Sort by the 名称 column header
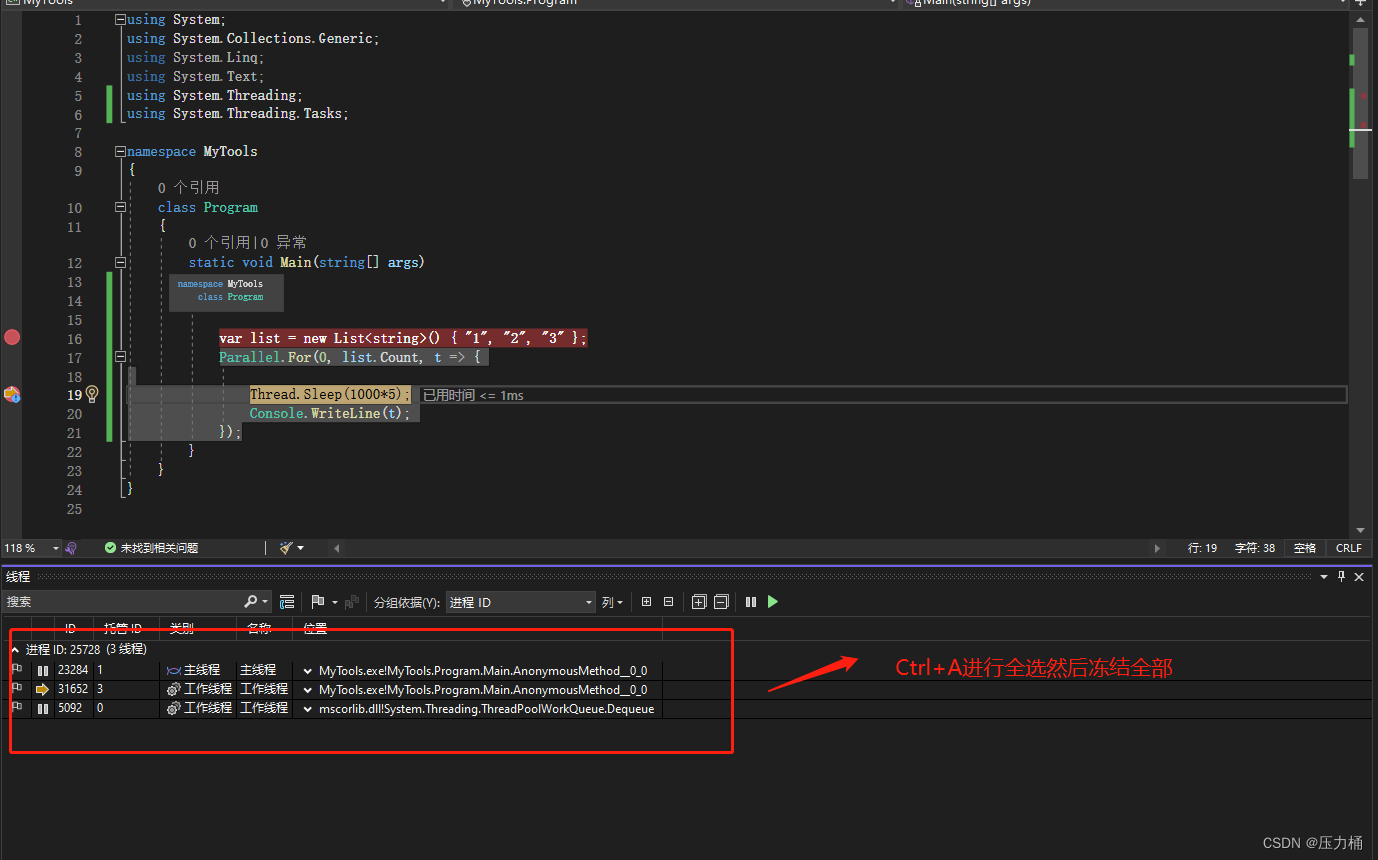1378x860 pixels. pos(264,628)
